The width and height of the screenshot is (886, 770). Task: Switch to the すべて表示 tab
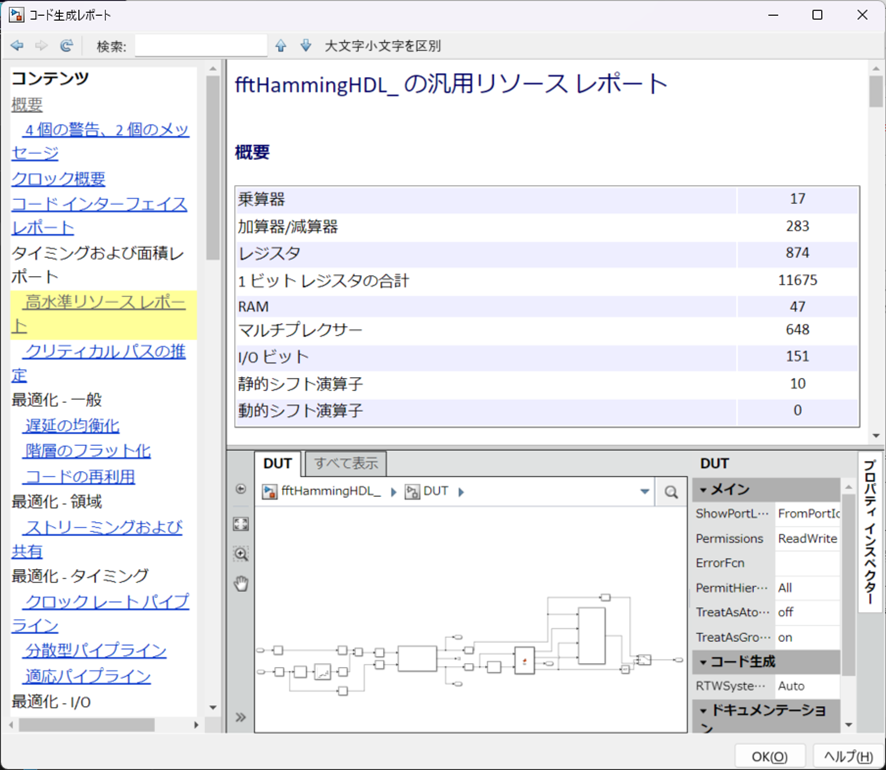345,464
